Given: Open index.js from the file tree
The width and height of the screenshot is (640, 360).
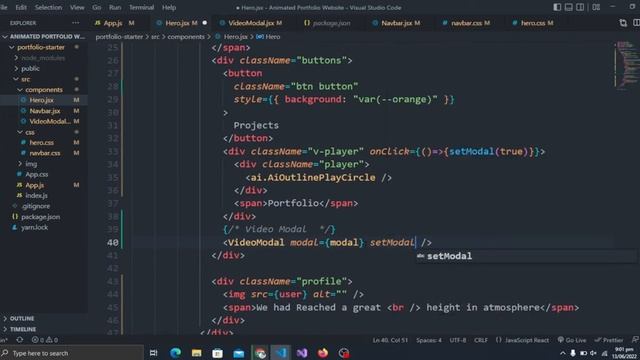Looking at the screenshot, I should 36,196.
